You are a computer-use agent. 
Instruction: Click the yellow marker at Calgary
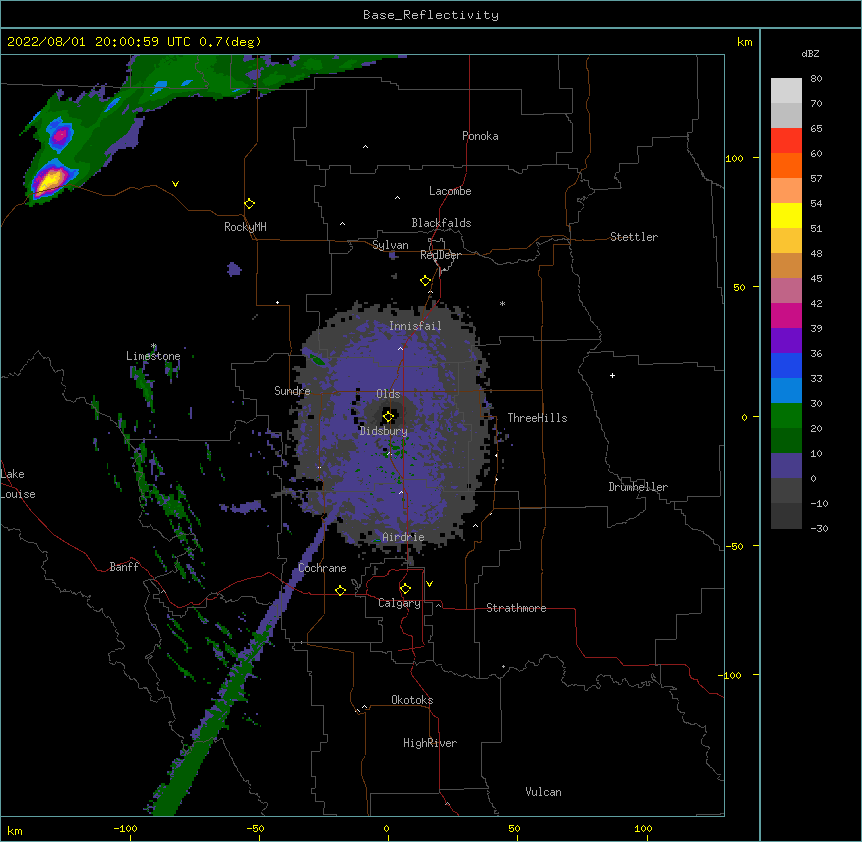pyautogui.click(x=405, y=589)
